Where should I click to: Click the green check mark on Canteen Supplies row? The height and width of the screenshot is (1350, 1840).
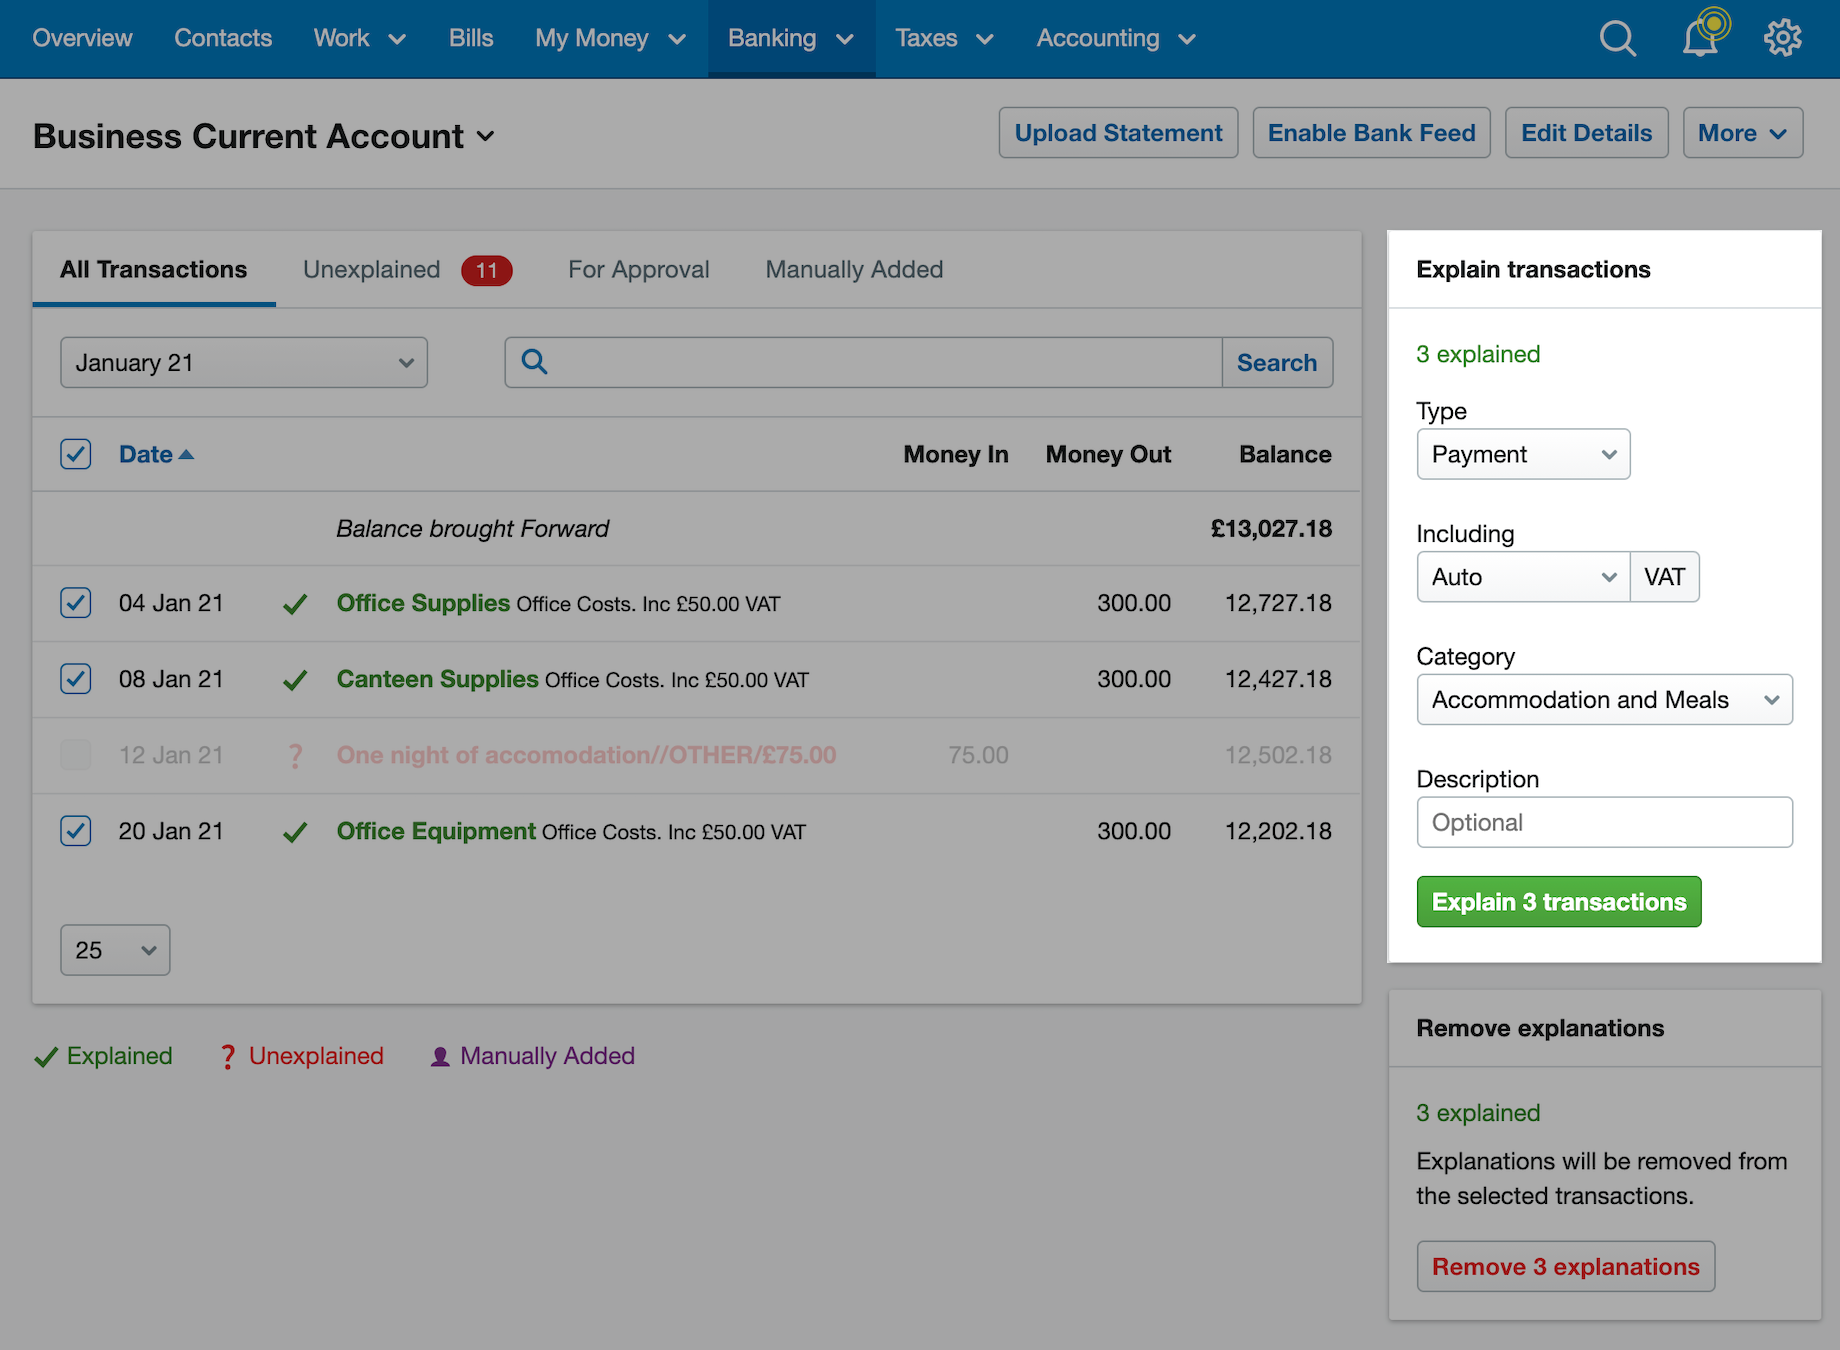(x=295, y=680)
